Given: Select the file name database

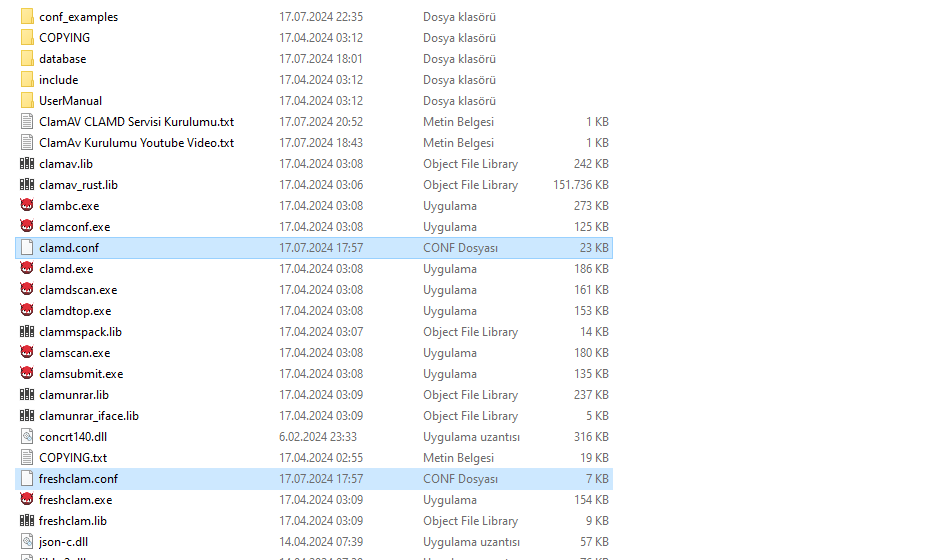Looking at the screenshot, I should [x=62, y=59].
